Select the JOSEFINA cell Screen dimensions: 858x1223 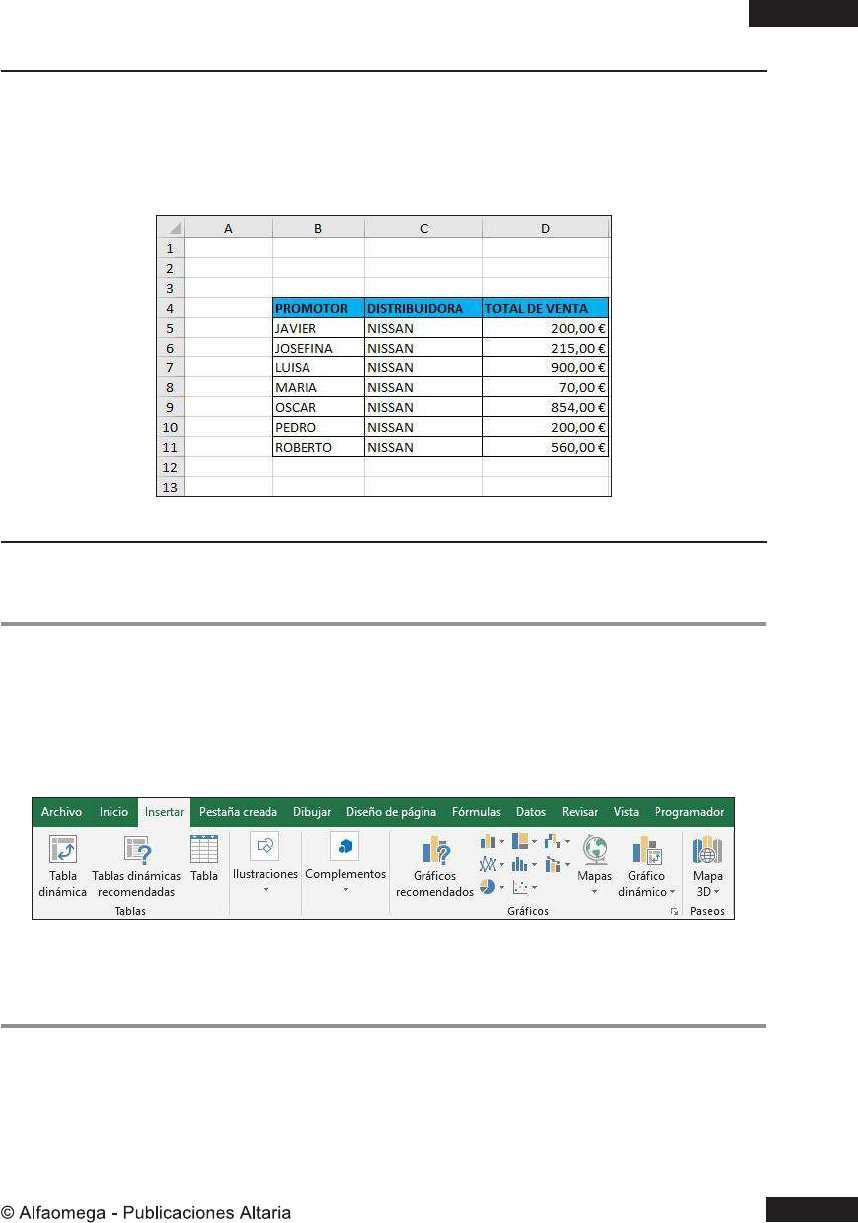tap(318, 348)
